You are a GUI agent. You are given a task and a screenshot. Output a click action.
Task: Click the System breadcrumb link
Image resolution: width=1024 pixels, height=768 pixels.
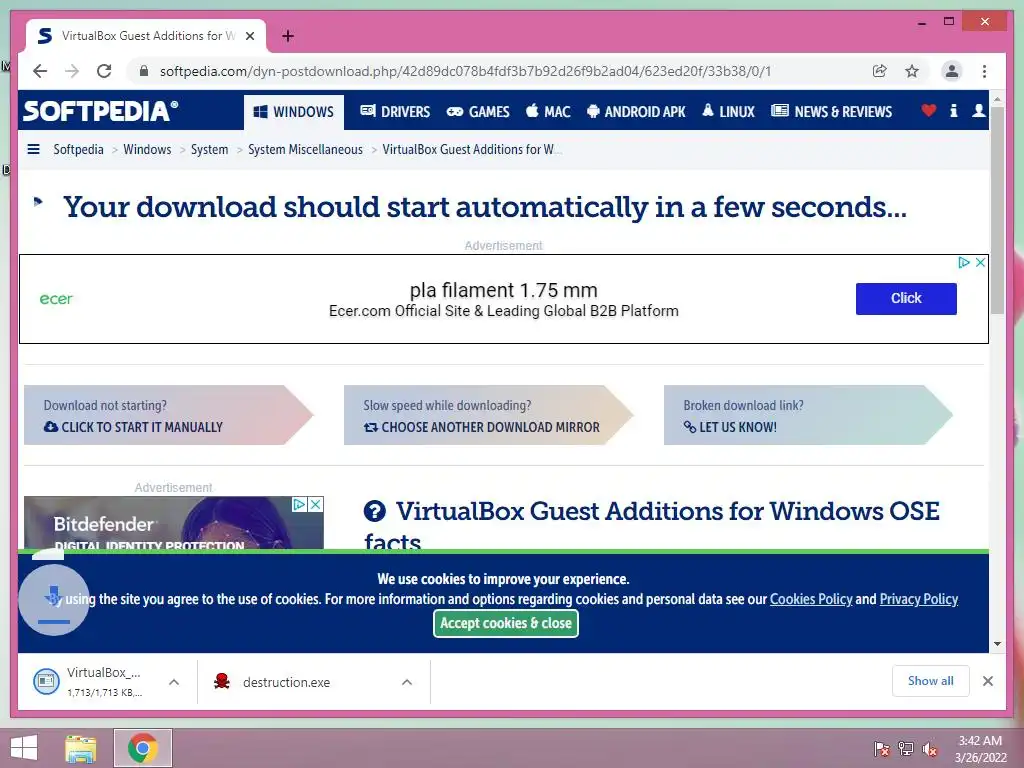pyautogui.click(x=210, y=150)
